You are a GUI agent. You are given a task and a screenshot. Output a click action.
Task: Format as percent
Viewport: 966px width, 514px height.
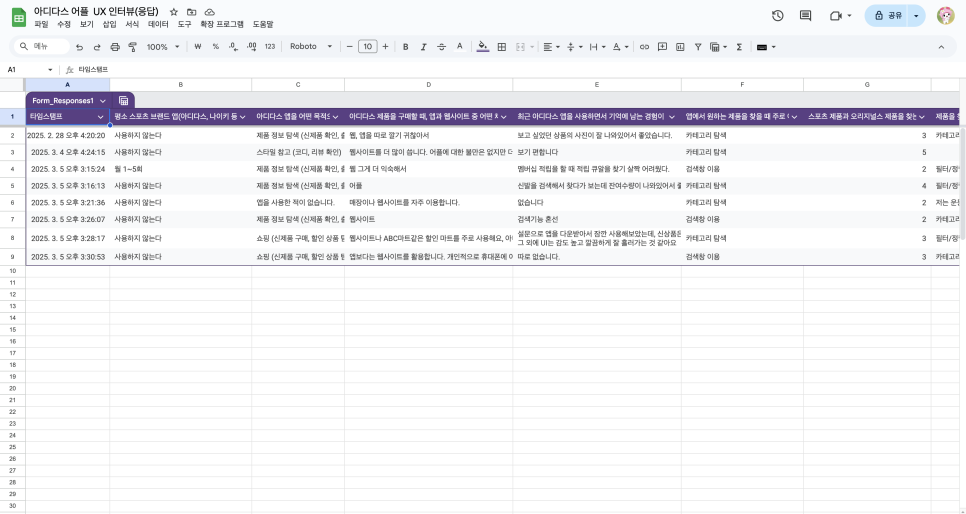(216, 47)
